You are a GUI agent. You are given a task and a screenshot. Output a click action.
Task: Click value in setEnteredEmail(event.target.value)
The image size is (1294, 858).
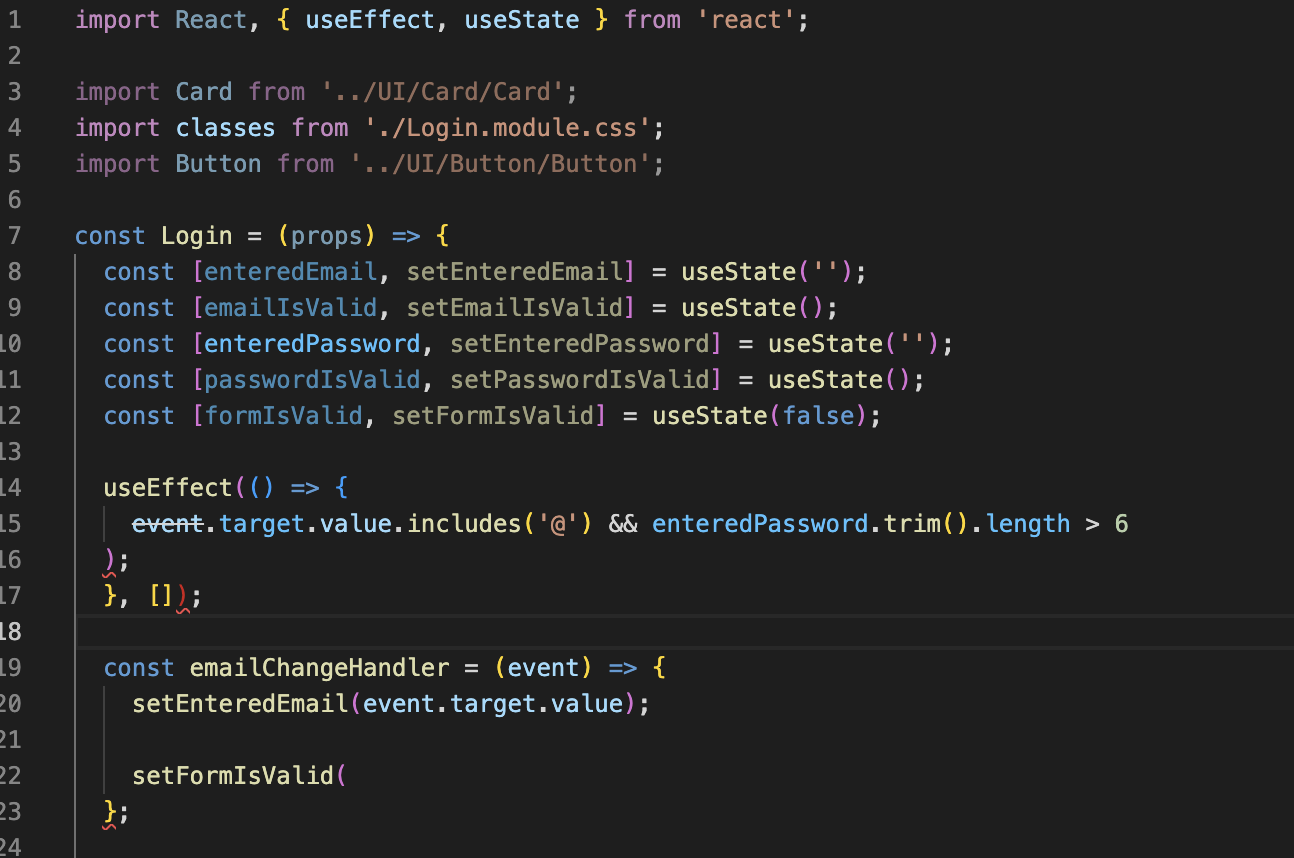click(x=587, y=704)
